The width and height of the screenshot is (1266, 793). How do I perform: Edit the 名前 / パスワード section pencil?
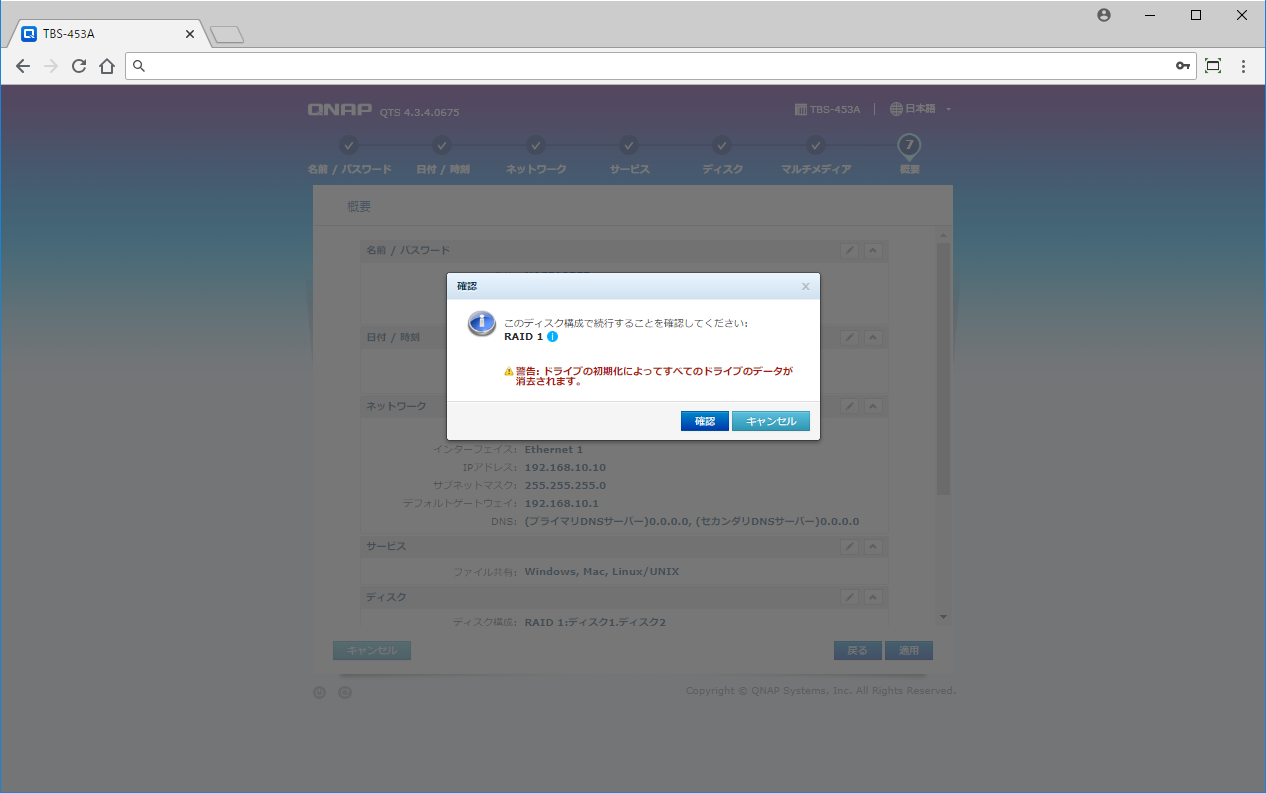(x=849, y=250)
